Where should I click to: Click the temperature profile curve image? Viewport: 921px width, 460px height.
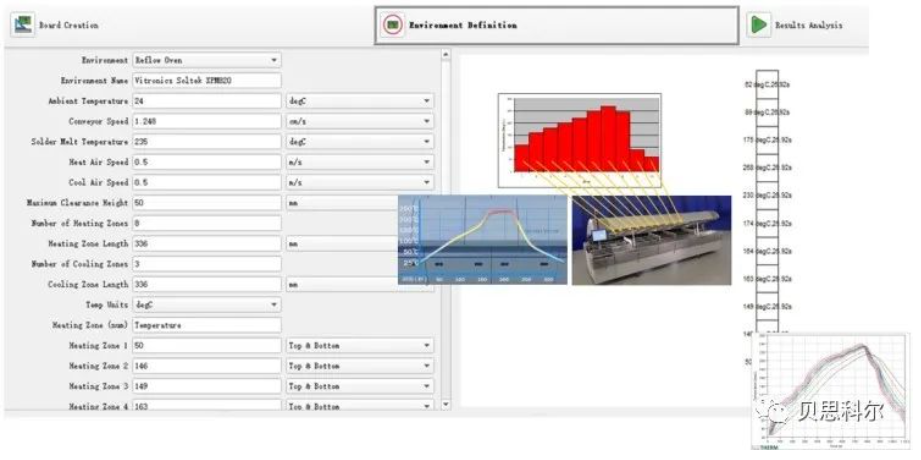point(483,240)
